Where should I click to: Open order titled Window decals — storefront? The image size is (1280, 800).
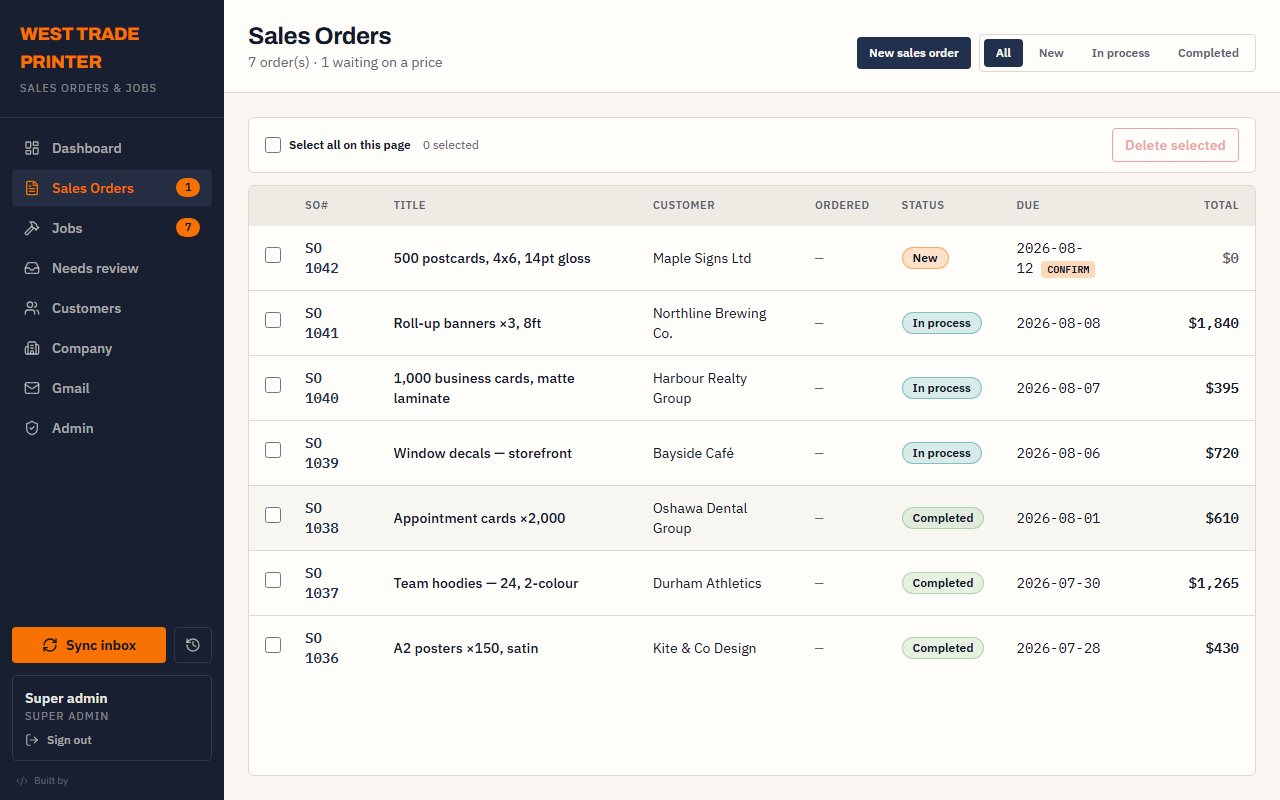tap(483, 453)
